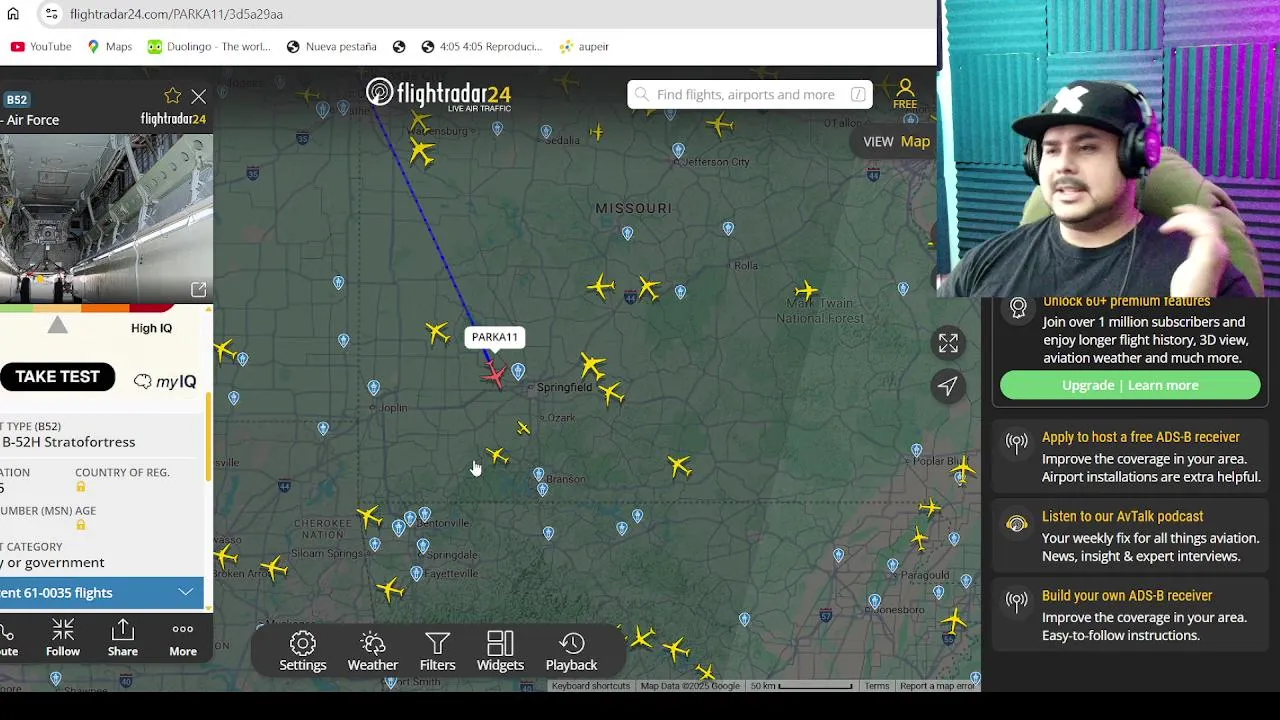The height and width of the screenshot is (720, 1280).
Task: Click Keyboard shortcuts on map footer
Action: point(590,686)
